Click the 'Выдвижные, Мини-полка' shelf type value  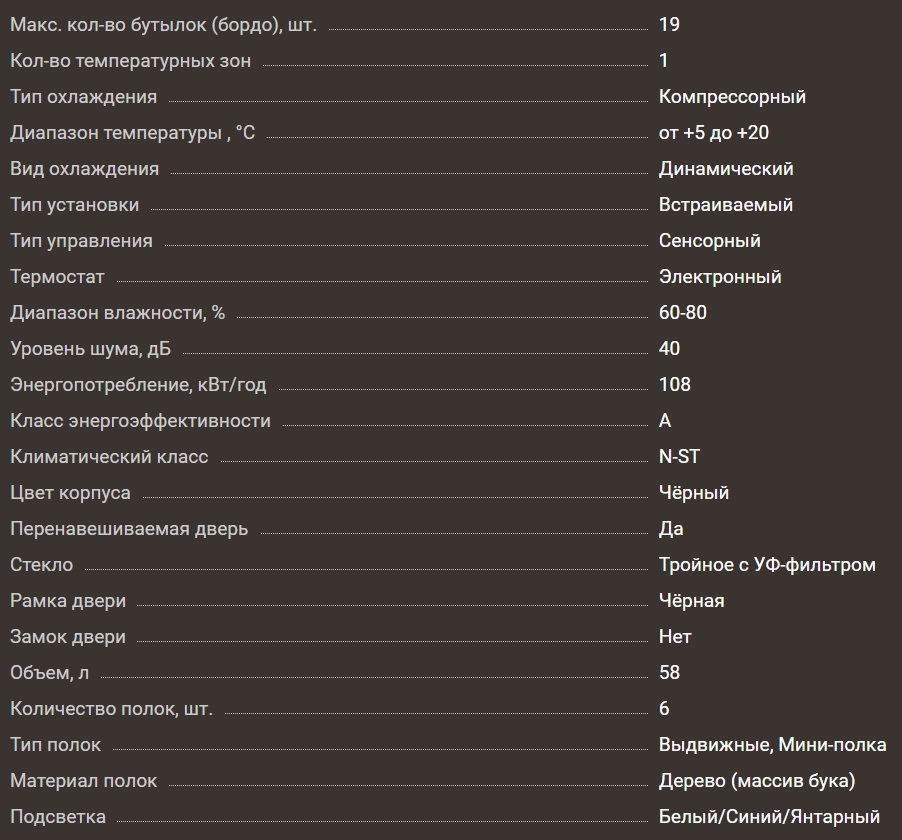coord(772,745)
